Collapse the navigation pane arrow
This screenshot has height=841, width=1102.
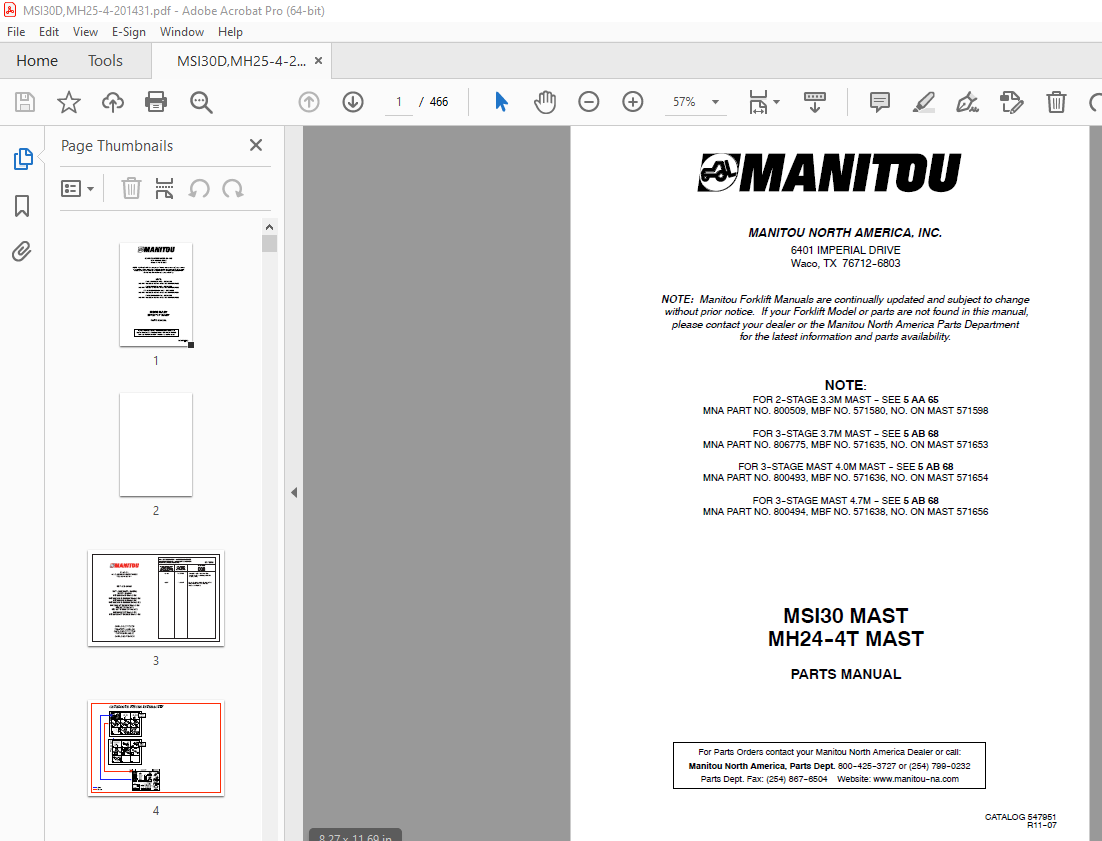point(294,493)
